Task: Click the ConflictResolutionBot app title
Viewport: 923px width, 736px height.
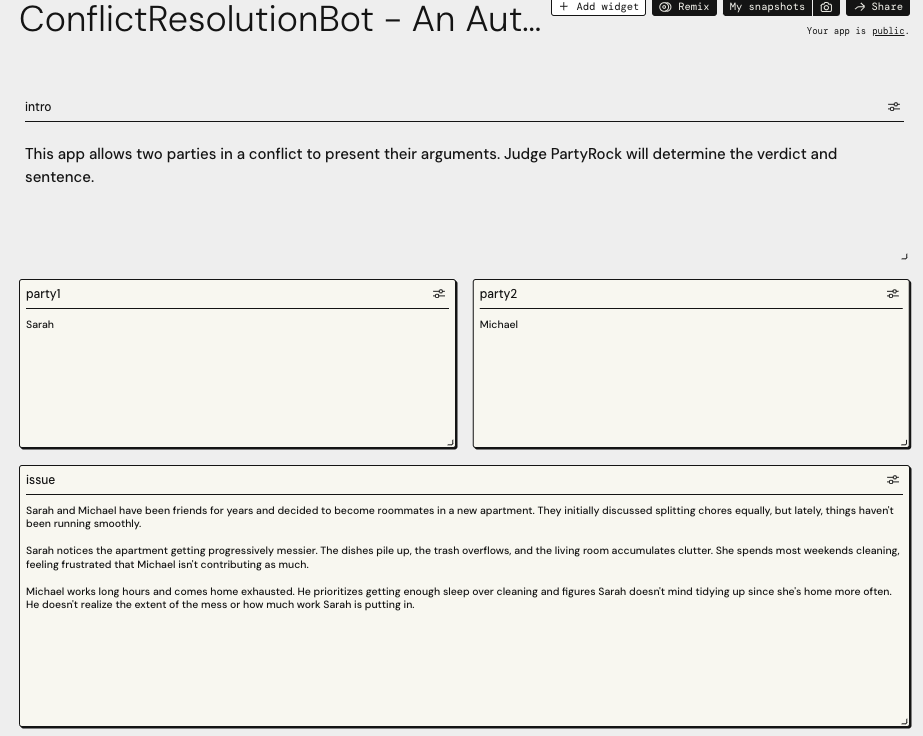Action: tap(280, 19)
